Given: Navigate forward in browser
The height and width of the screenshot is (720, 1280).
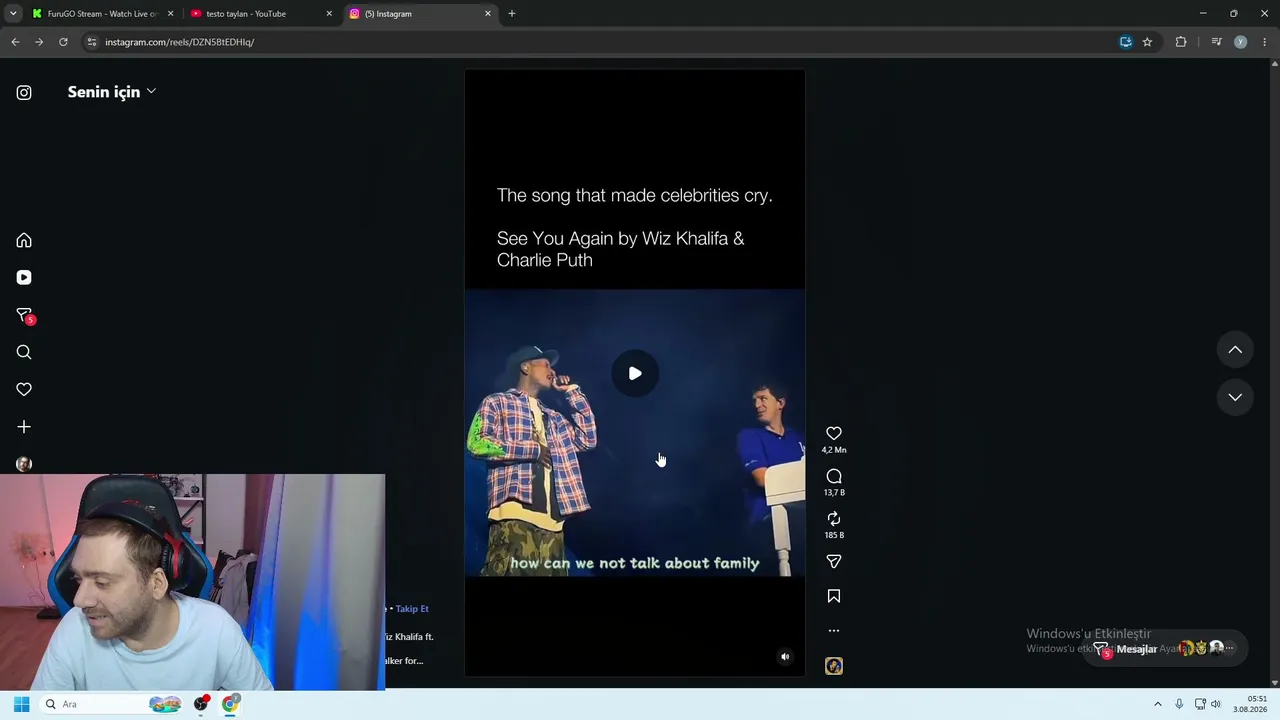Looking at the screenshot, I should [x=39, y=42].
